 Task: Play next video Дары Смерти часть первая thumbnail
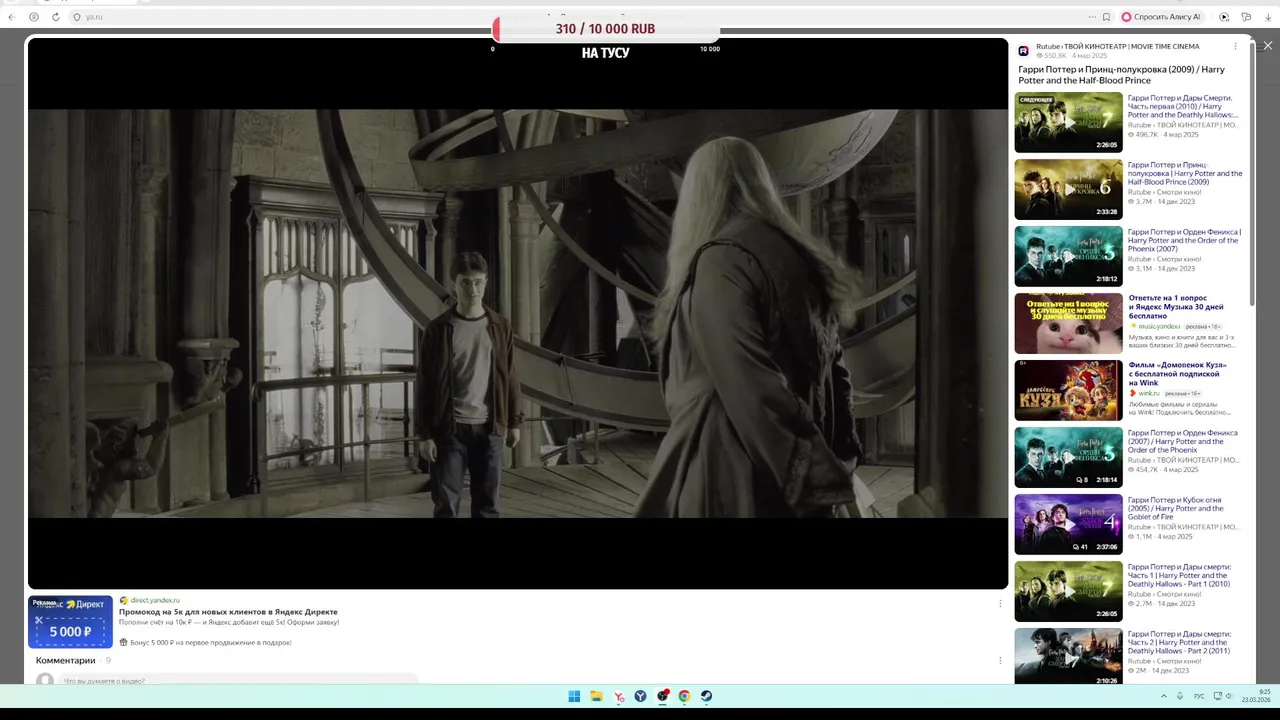1068,122
